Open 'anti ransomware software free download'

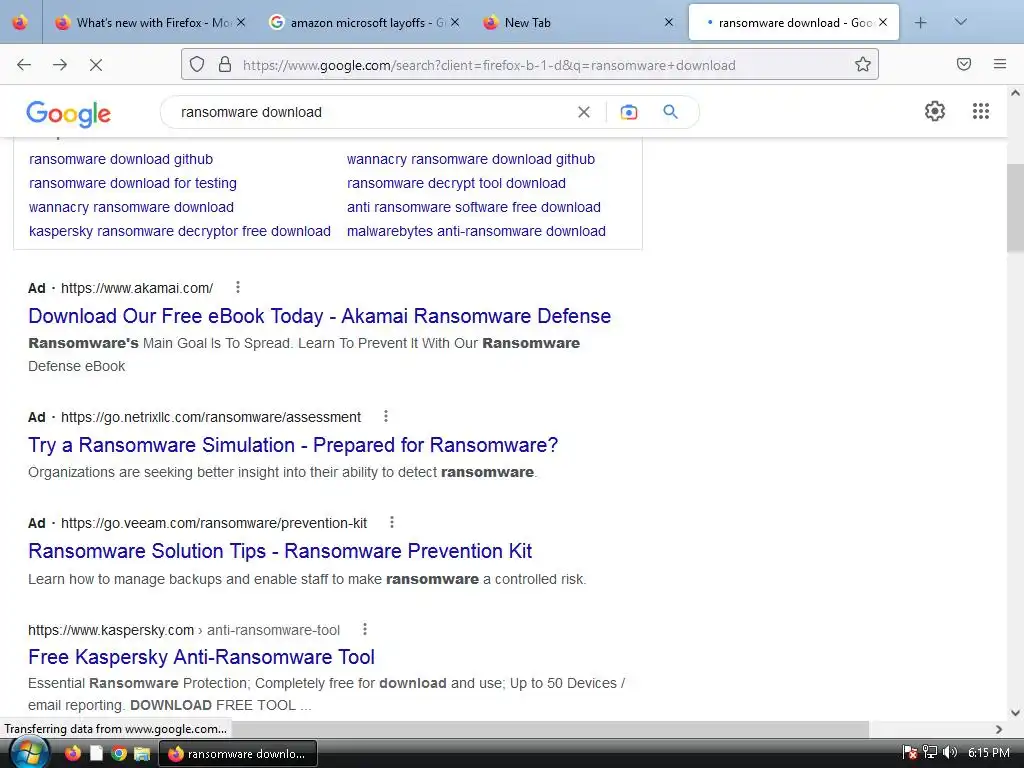pos(473,208)
